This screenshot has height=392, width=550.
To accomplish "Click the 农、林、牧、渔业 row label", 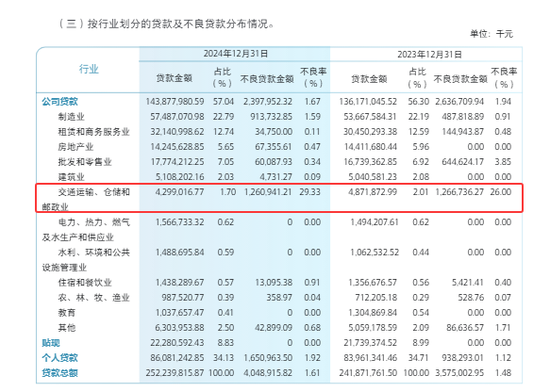I will point(94,298).
